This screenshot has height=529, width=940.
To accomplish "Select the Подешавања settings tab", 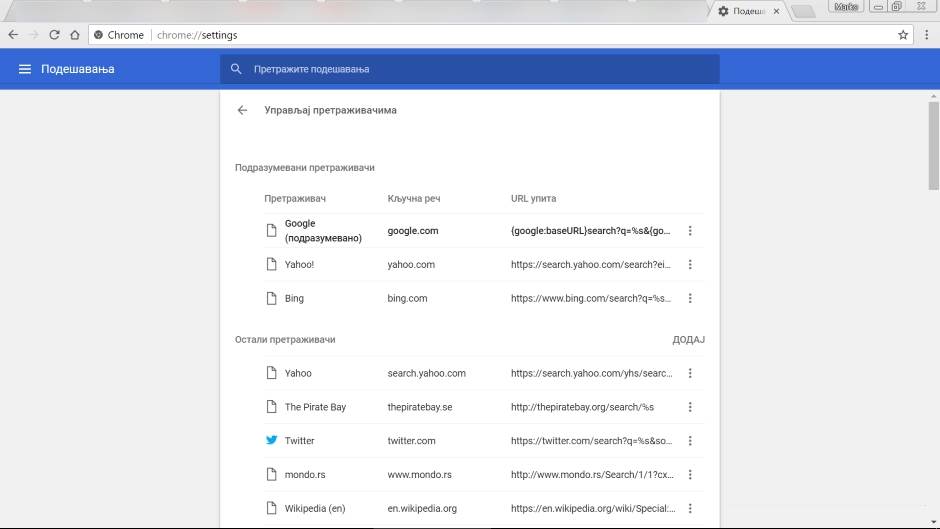I will coord(746,11).
